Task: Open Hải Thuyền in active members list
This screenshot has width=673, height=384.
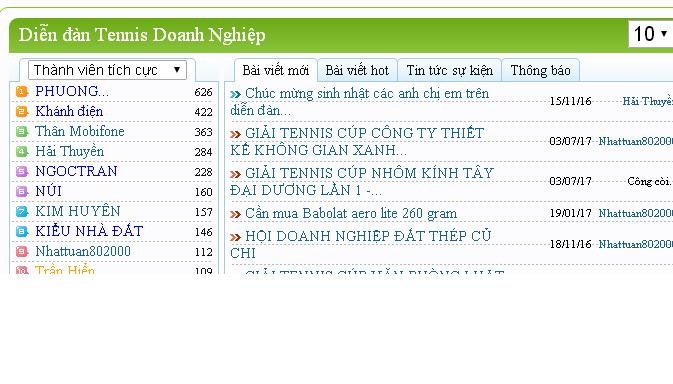Action: click(70, 151)
